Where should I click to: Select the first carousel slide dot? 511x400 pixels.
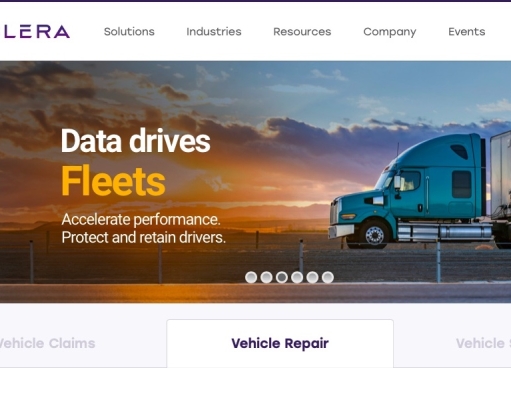[251, 277]
